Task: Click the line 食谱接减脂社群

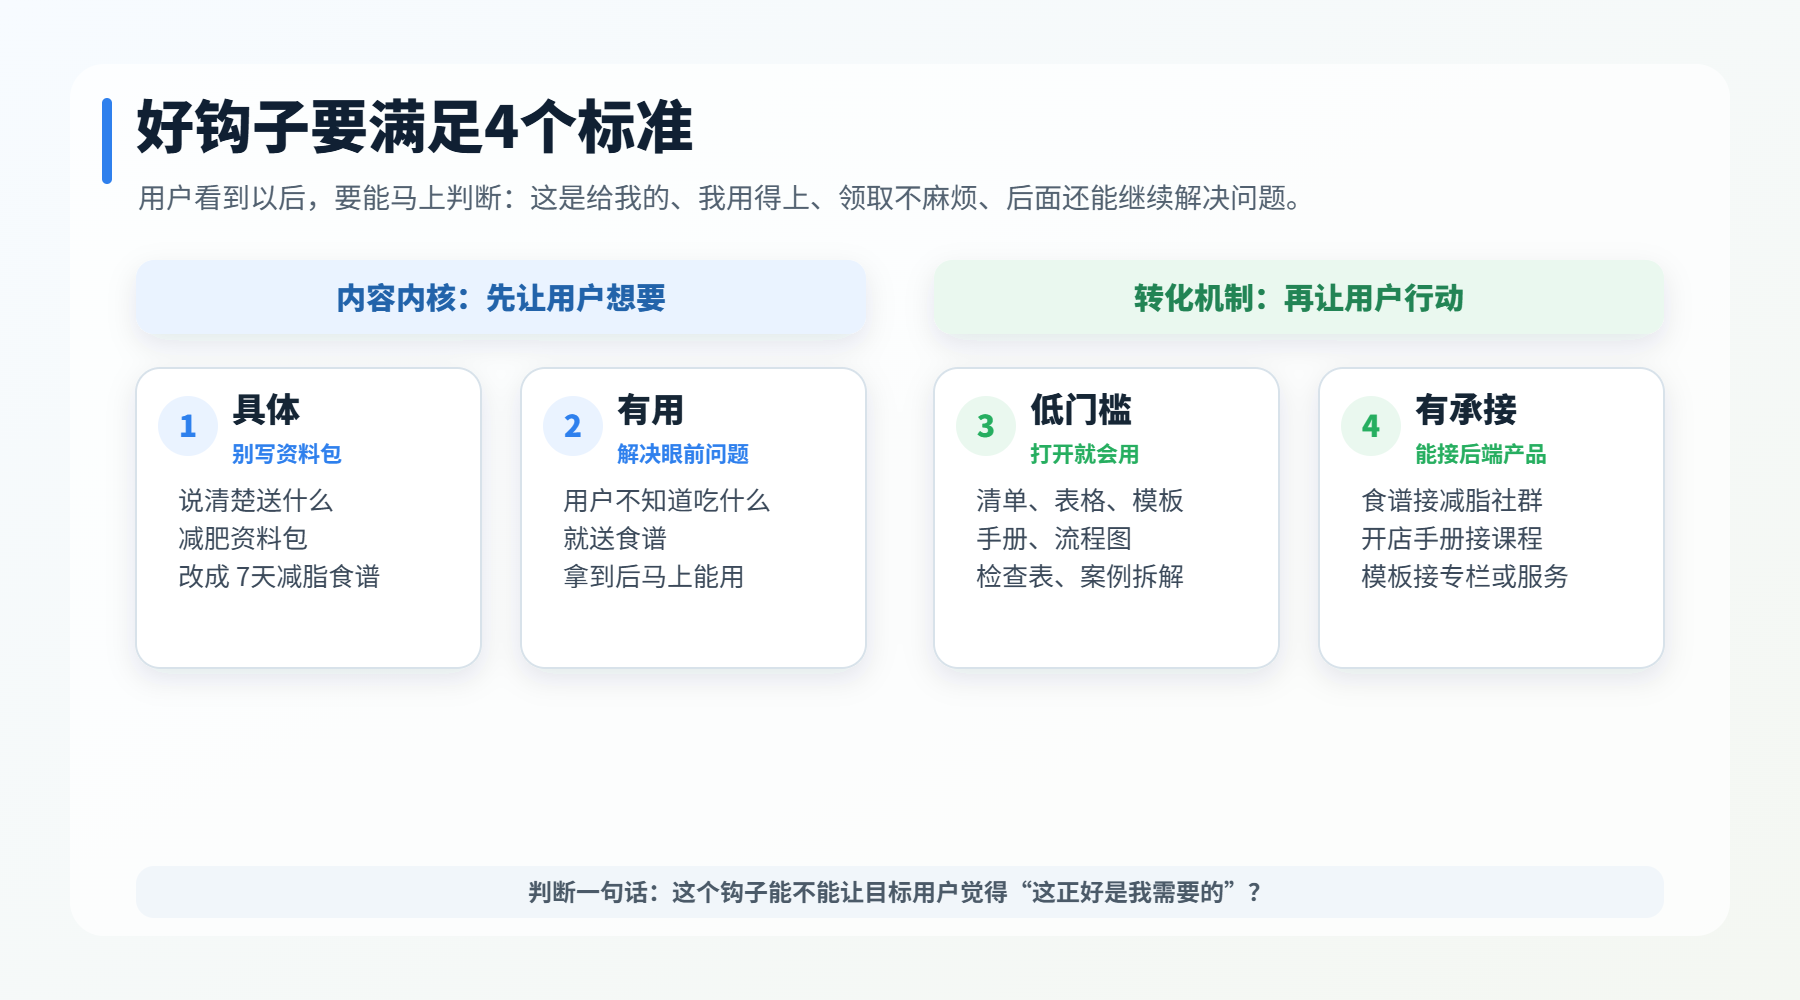Action: click(1452, 500)
